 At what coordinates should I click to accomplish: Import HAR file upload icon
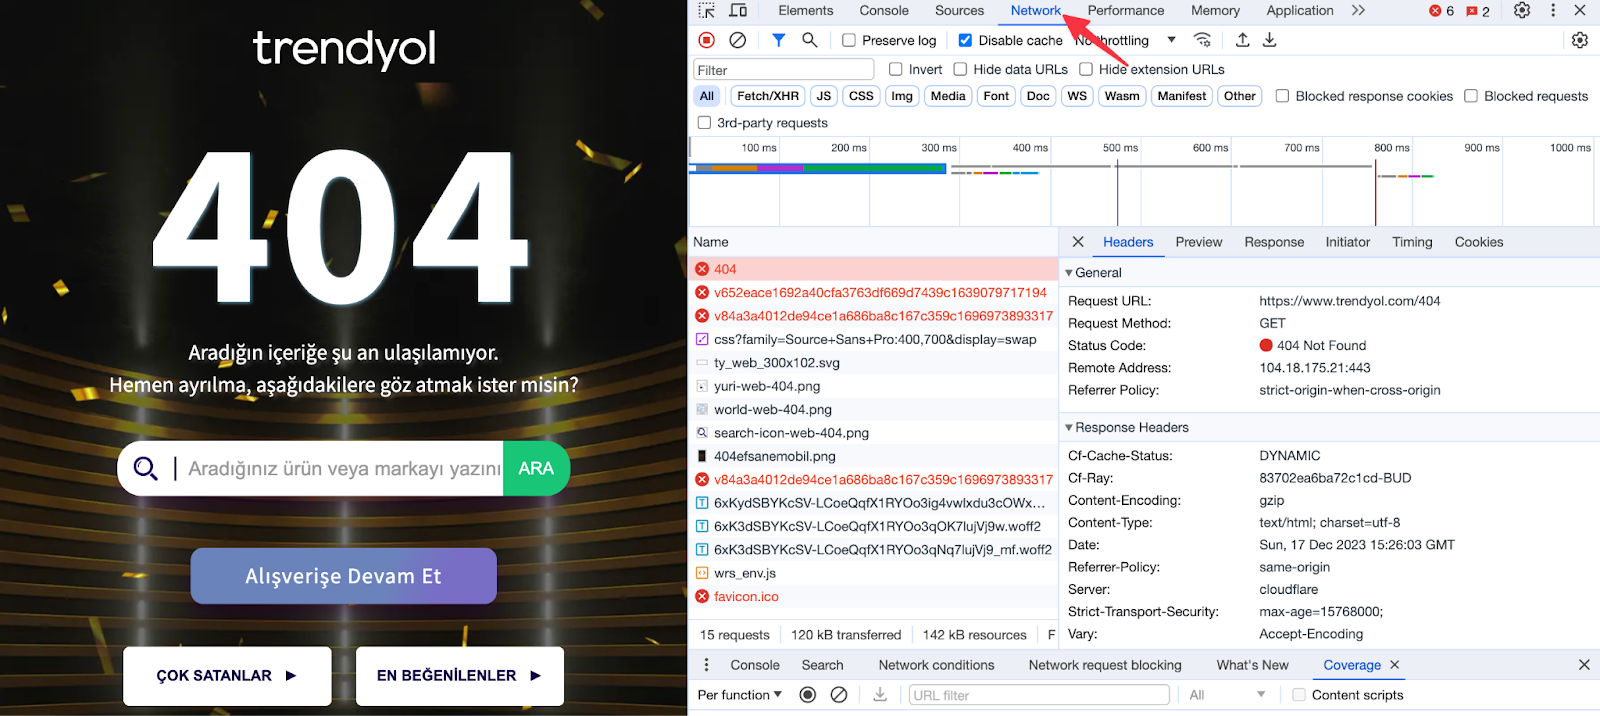pyautogui.click(x=1242, y=40)
